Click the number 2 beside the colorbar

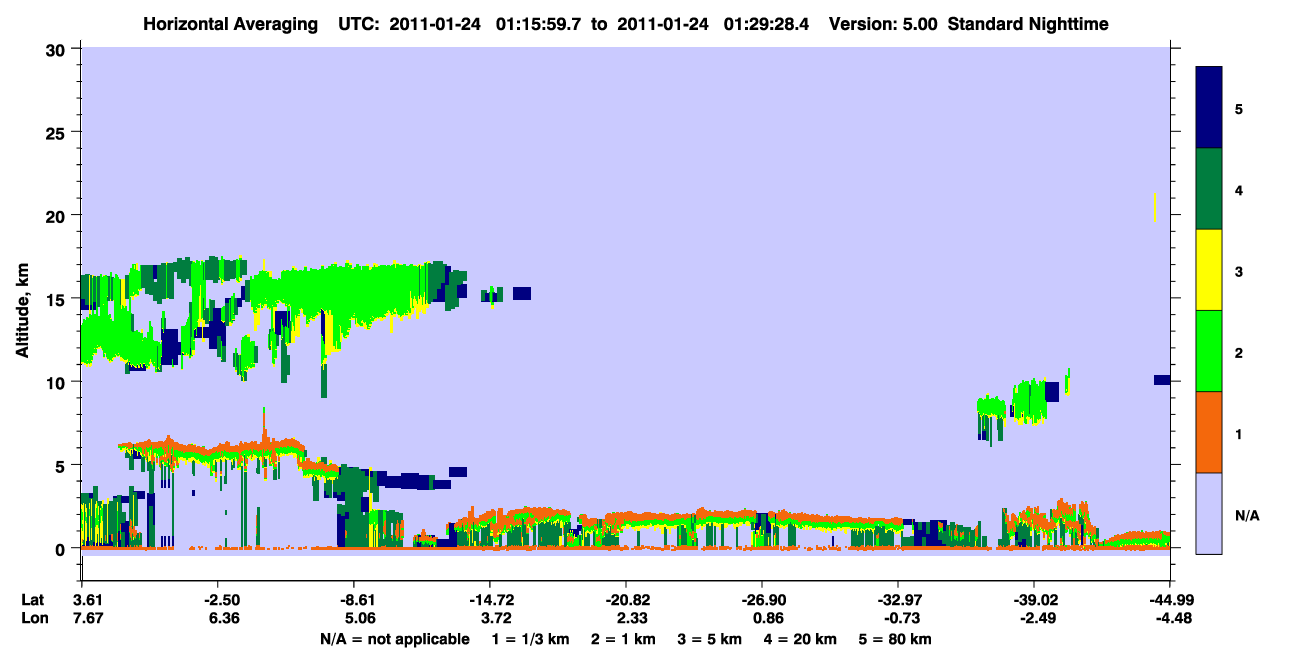pos(1239,353)
